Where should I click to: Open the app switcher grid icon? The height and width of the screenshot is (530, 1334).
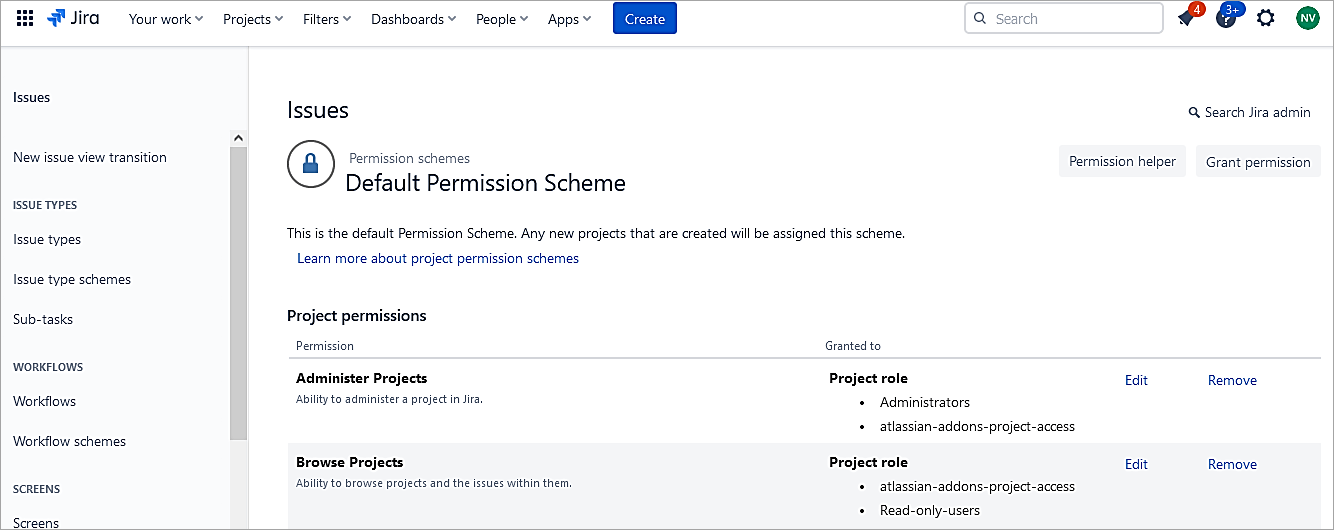pyautogui.click(x=25, y=19)
